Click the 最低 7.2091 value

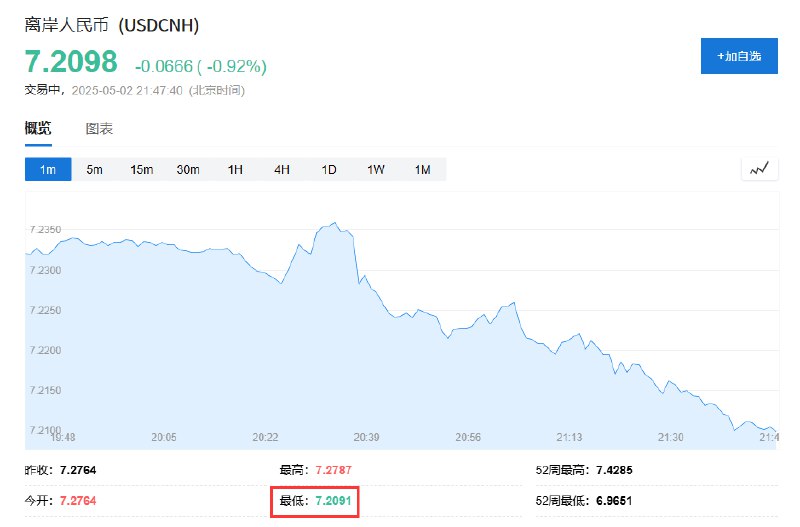(x=333, y=501)
